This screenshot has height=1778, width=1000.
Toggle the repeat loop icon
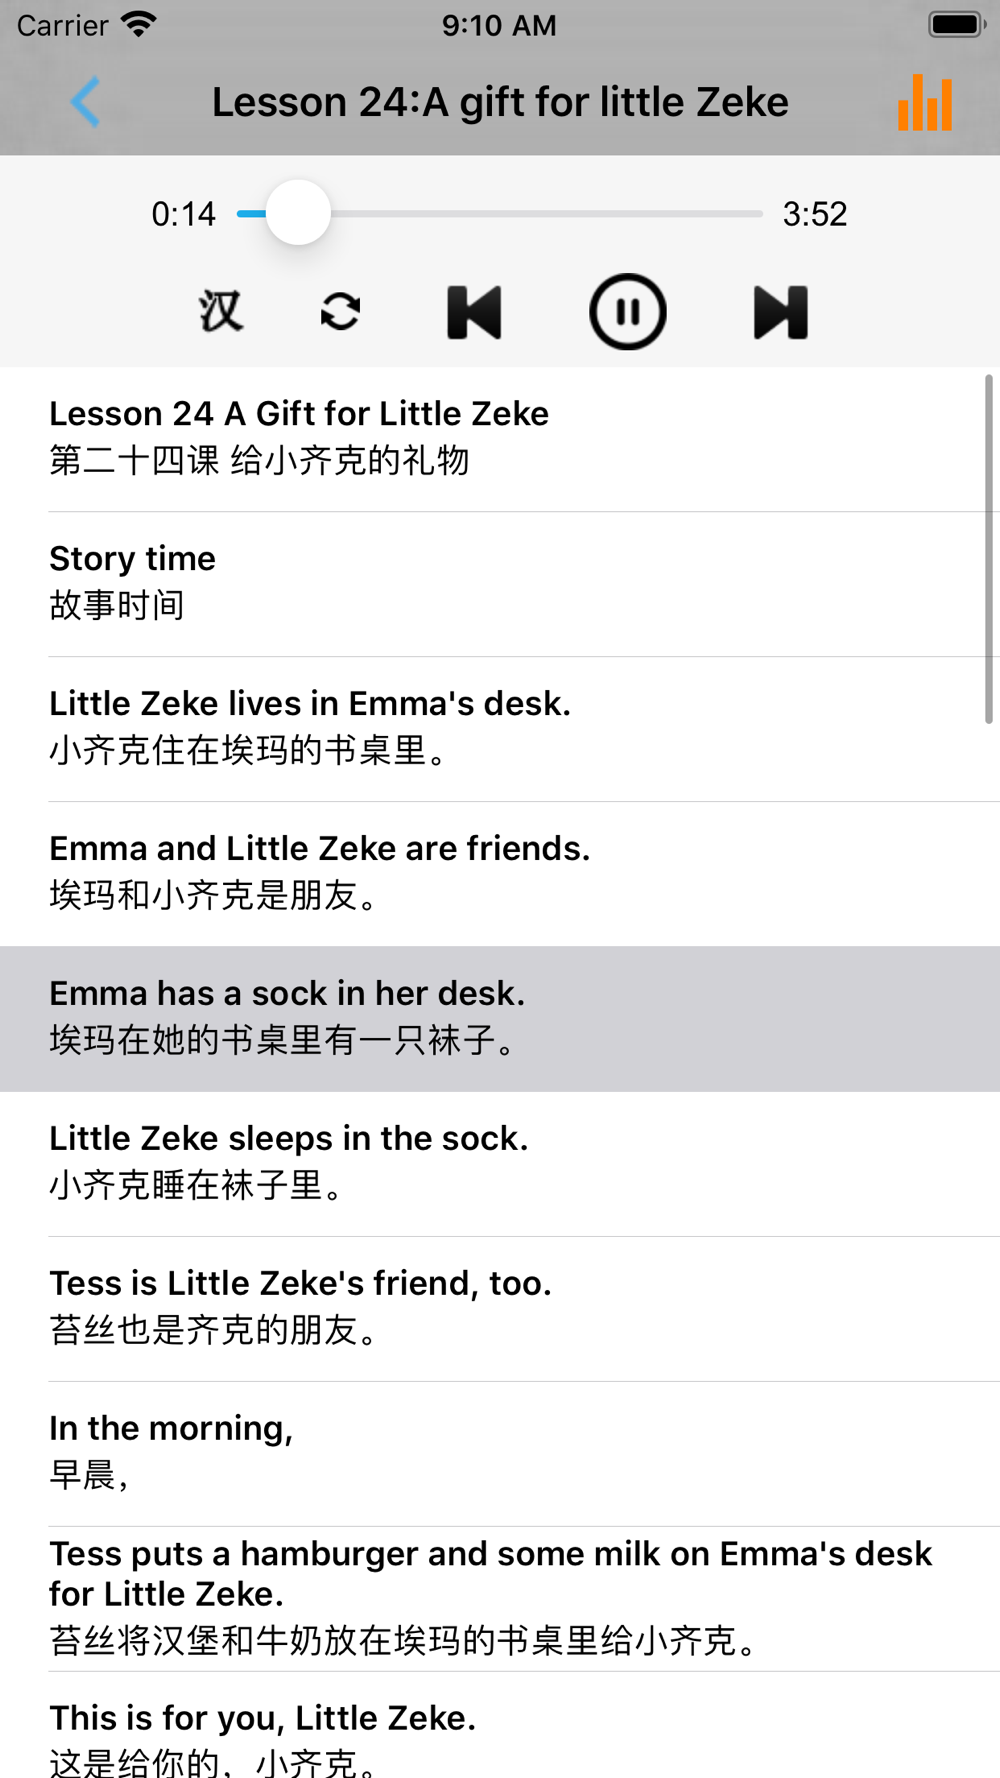(340, 312)
